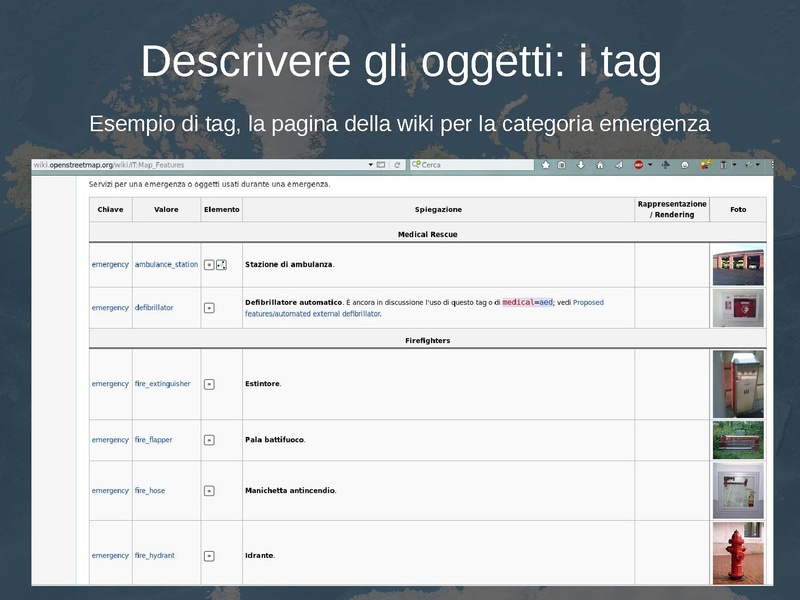Click the send/share paper plane icon
The width and height of the screenshot is (800, 600).
click(x=618, y=165)
